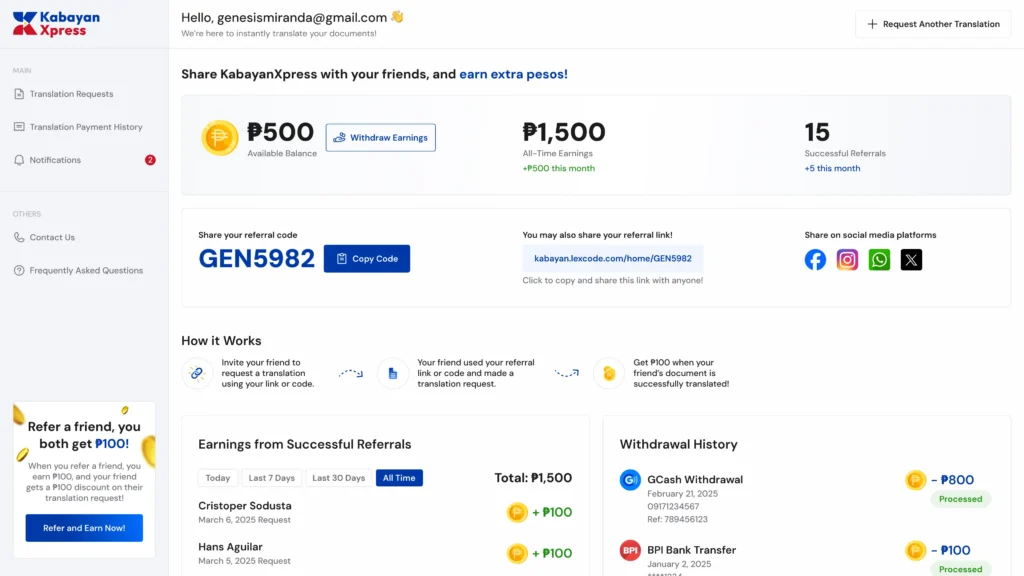Filter earnings by Last 7 Days
The image size is (1024, 576).
(x=272, y=478)
